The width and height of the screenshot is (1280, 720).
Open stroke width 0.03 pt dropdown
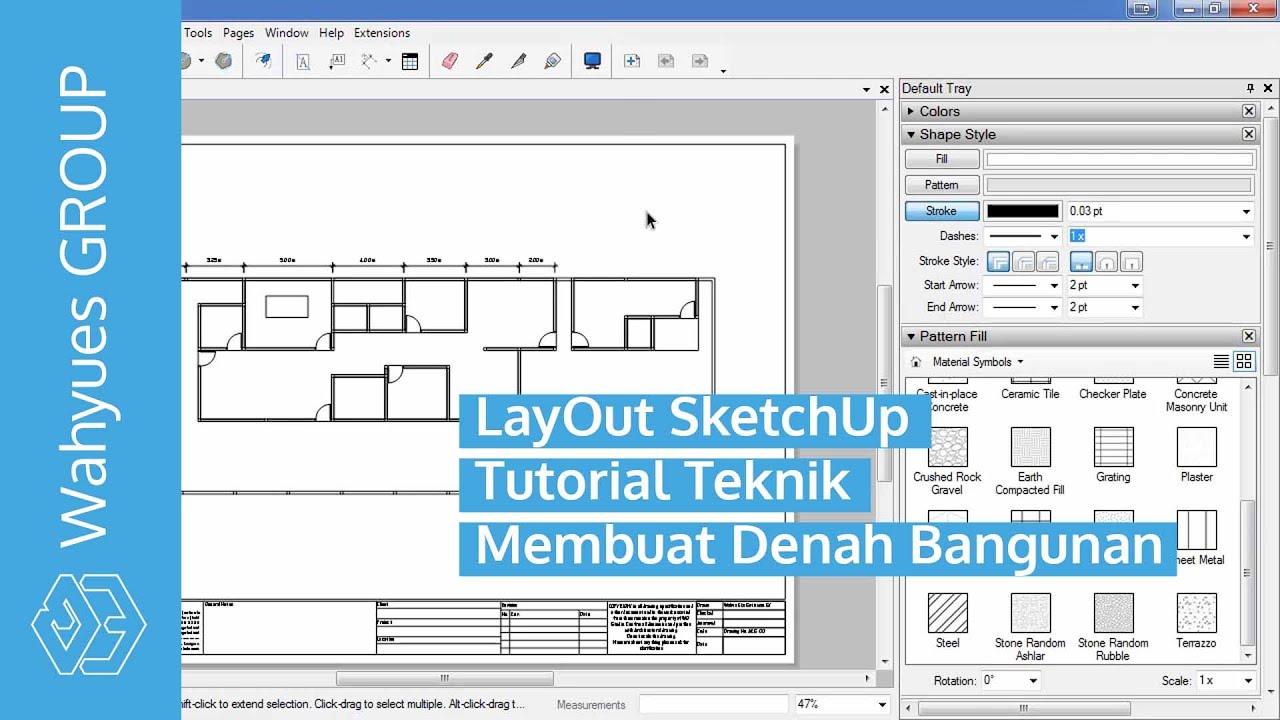point(1246,211)
